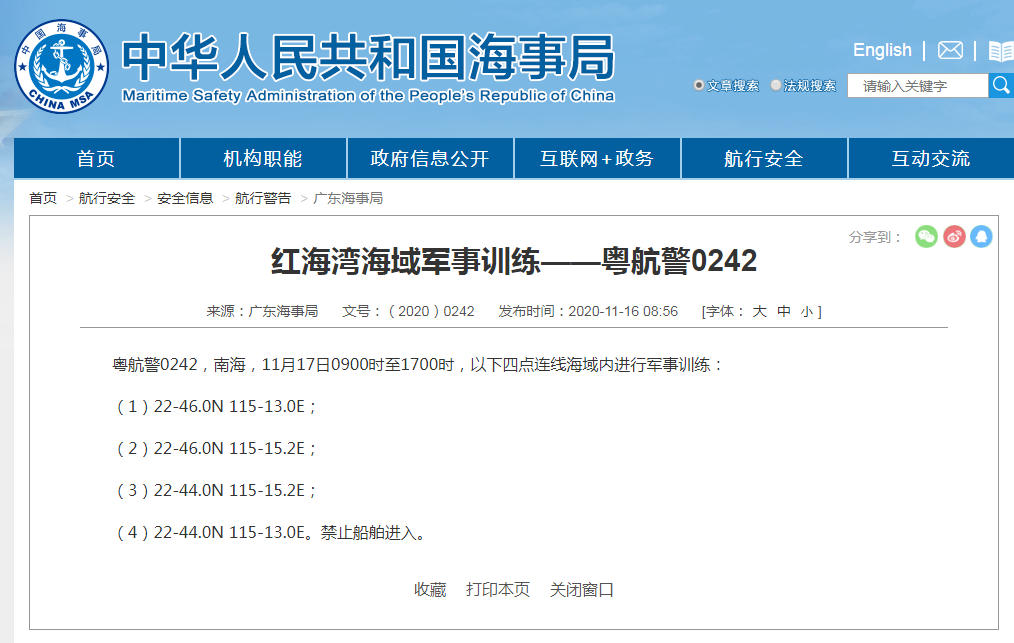
Task: Click 打印本页 to print
Action: click(498, 589)
